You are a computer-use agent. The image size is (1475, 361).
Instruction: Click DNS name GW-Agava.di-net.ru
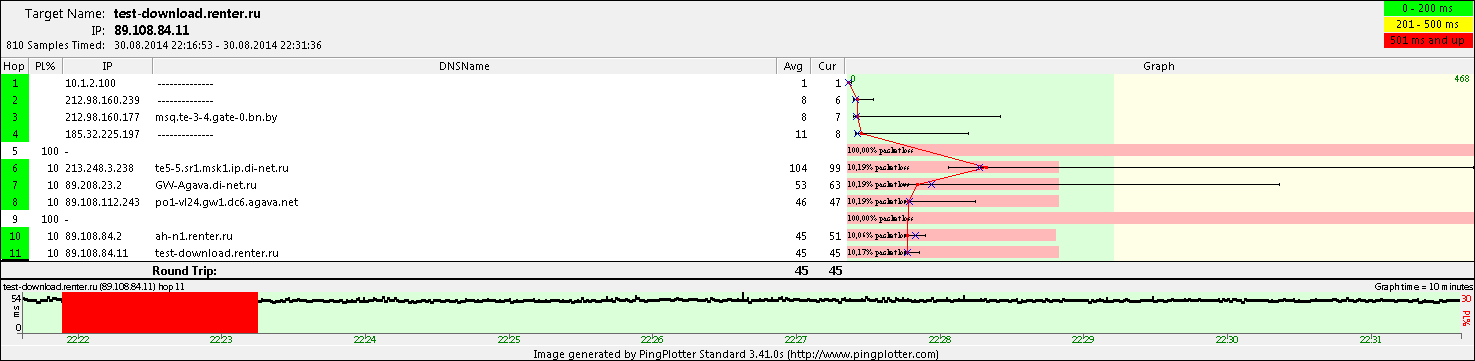207,185
